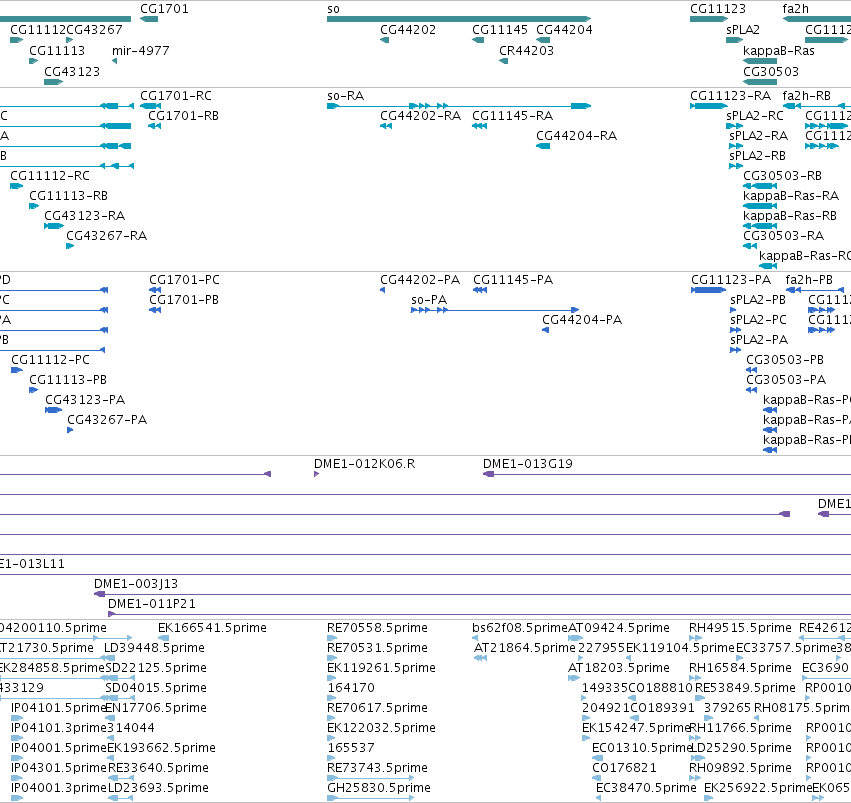Select transcript CG30503-RA
Image resolution: width=851 pixels, height=803 pixels.
pos(783,235)
